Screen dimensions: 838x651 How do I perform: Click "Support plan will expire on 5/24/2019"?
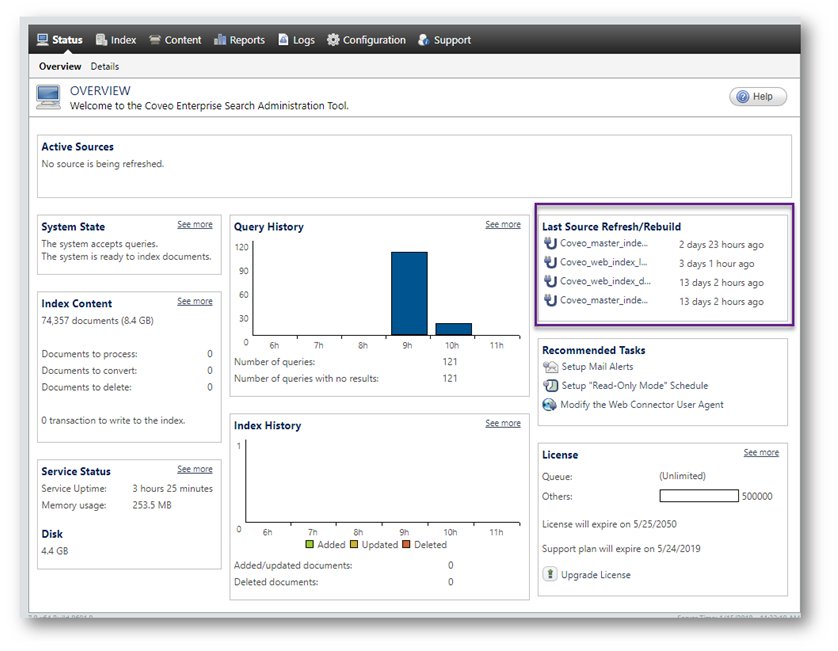pos(621,549)
